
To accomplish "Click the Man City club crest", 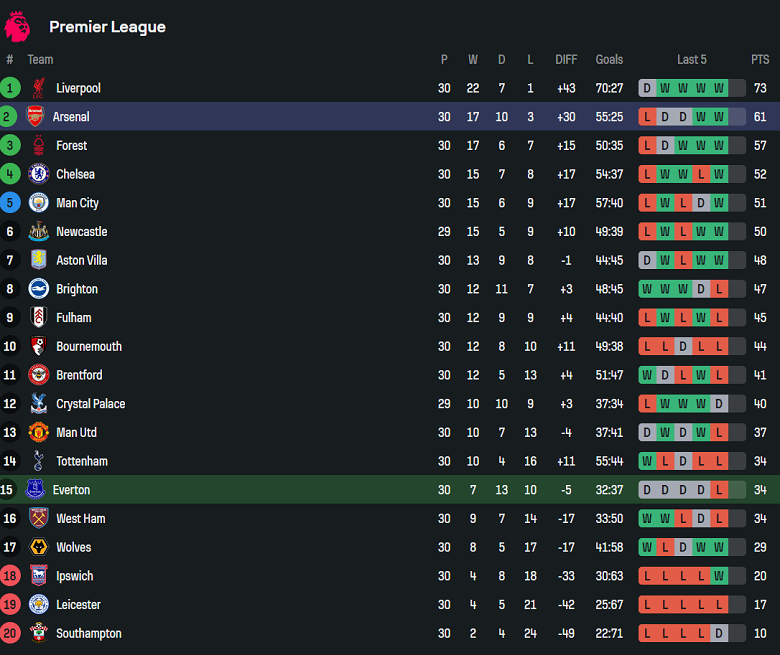I will click(38, 203).
